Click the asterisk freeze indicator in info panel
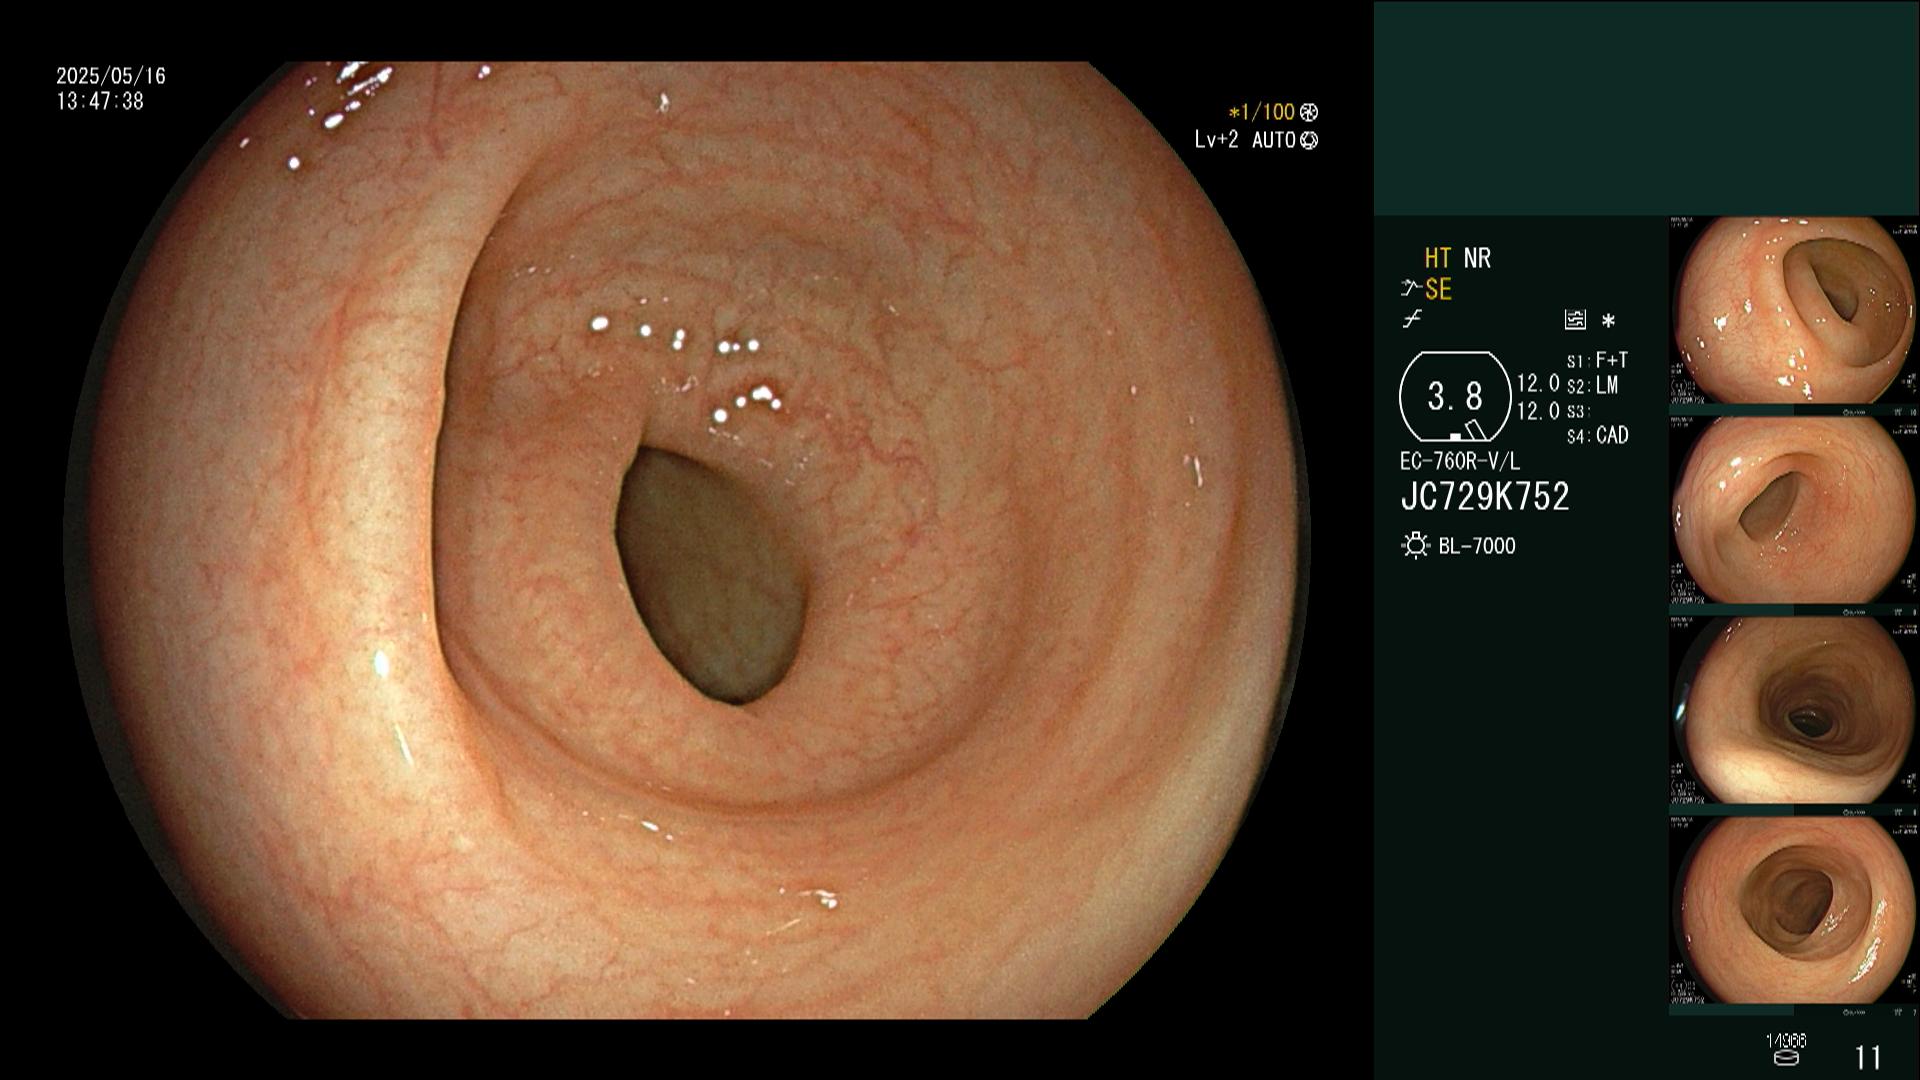This screenshot has width=1920, height=1080. 1608,321
